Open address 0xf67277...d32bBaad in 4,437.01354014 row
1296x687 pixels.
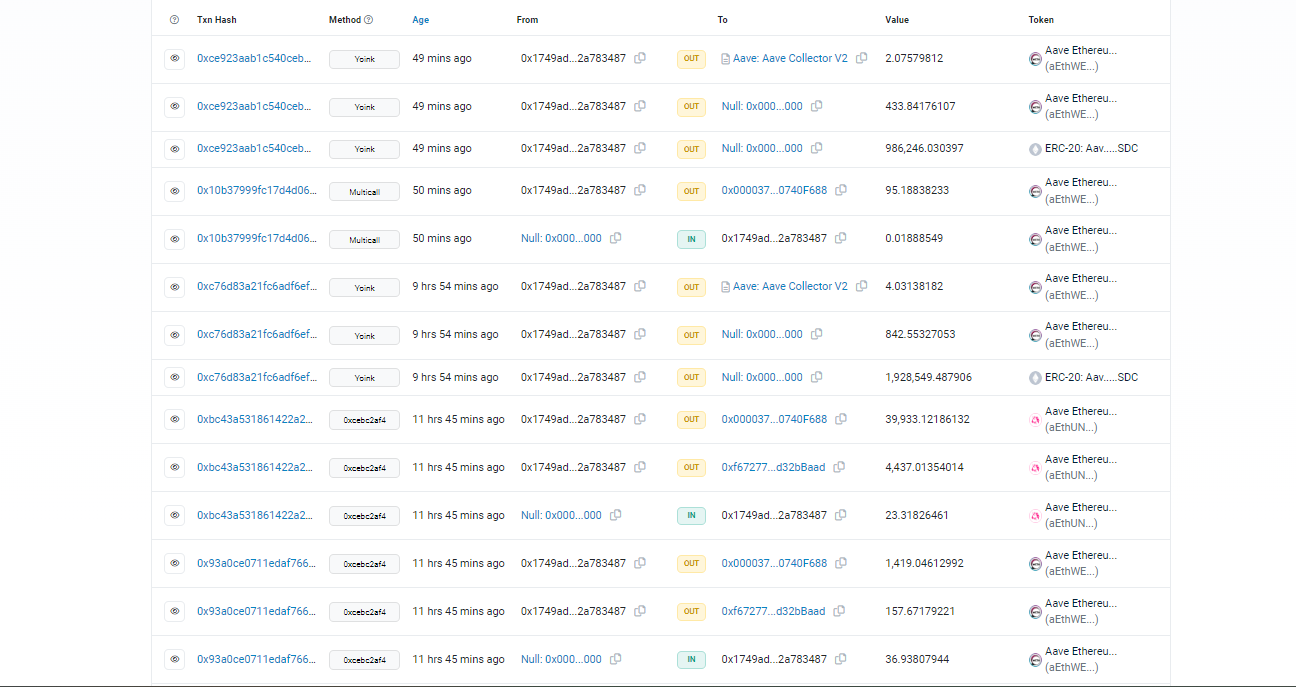click(773, 467)
